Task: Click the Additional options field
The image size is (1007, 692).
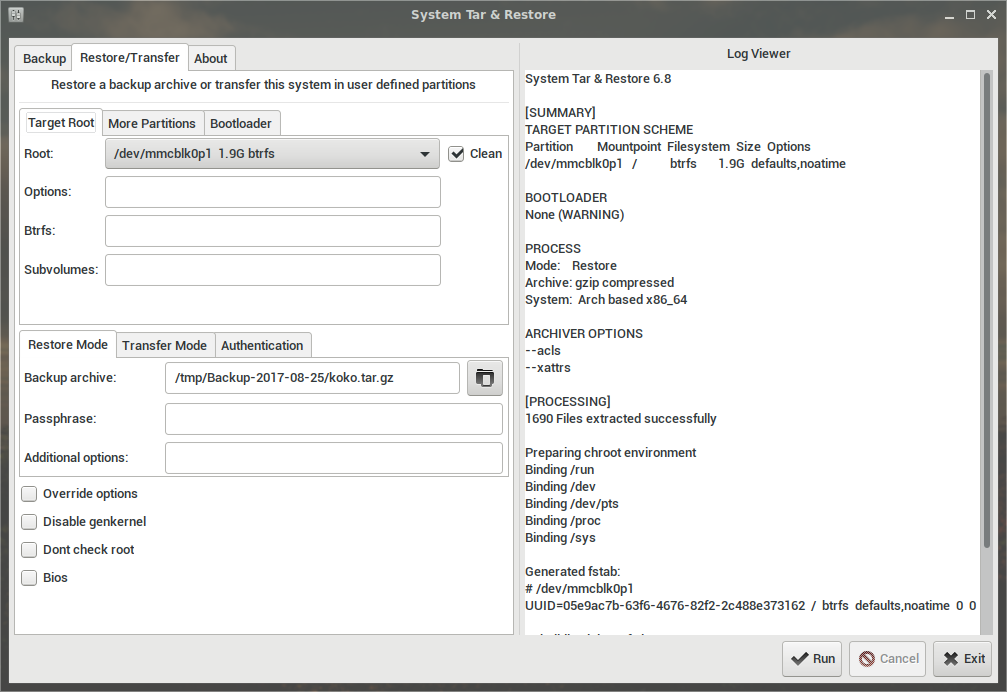Action: pyautogui.click(x=334, y=458)
